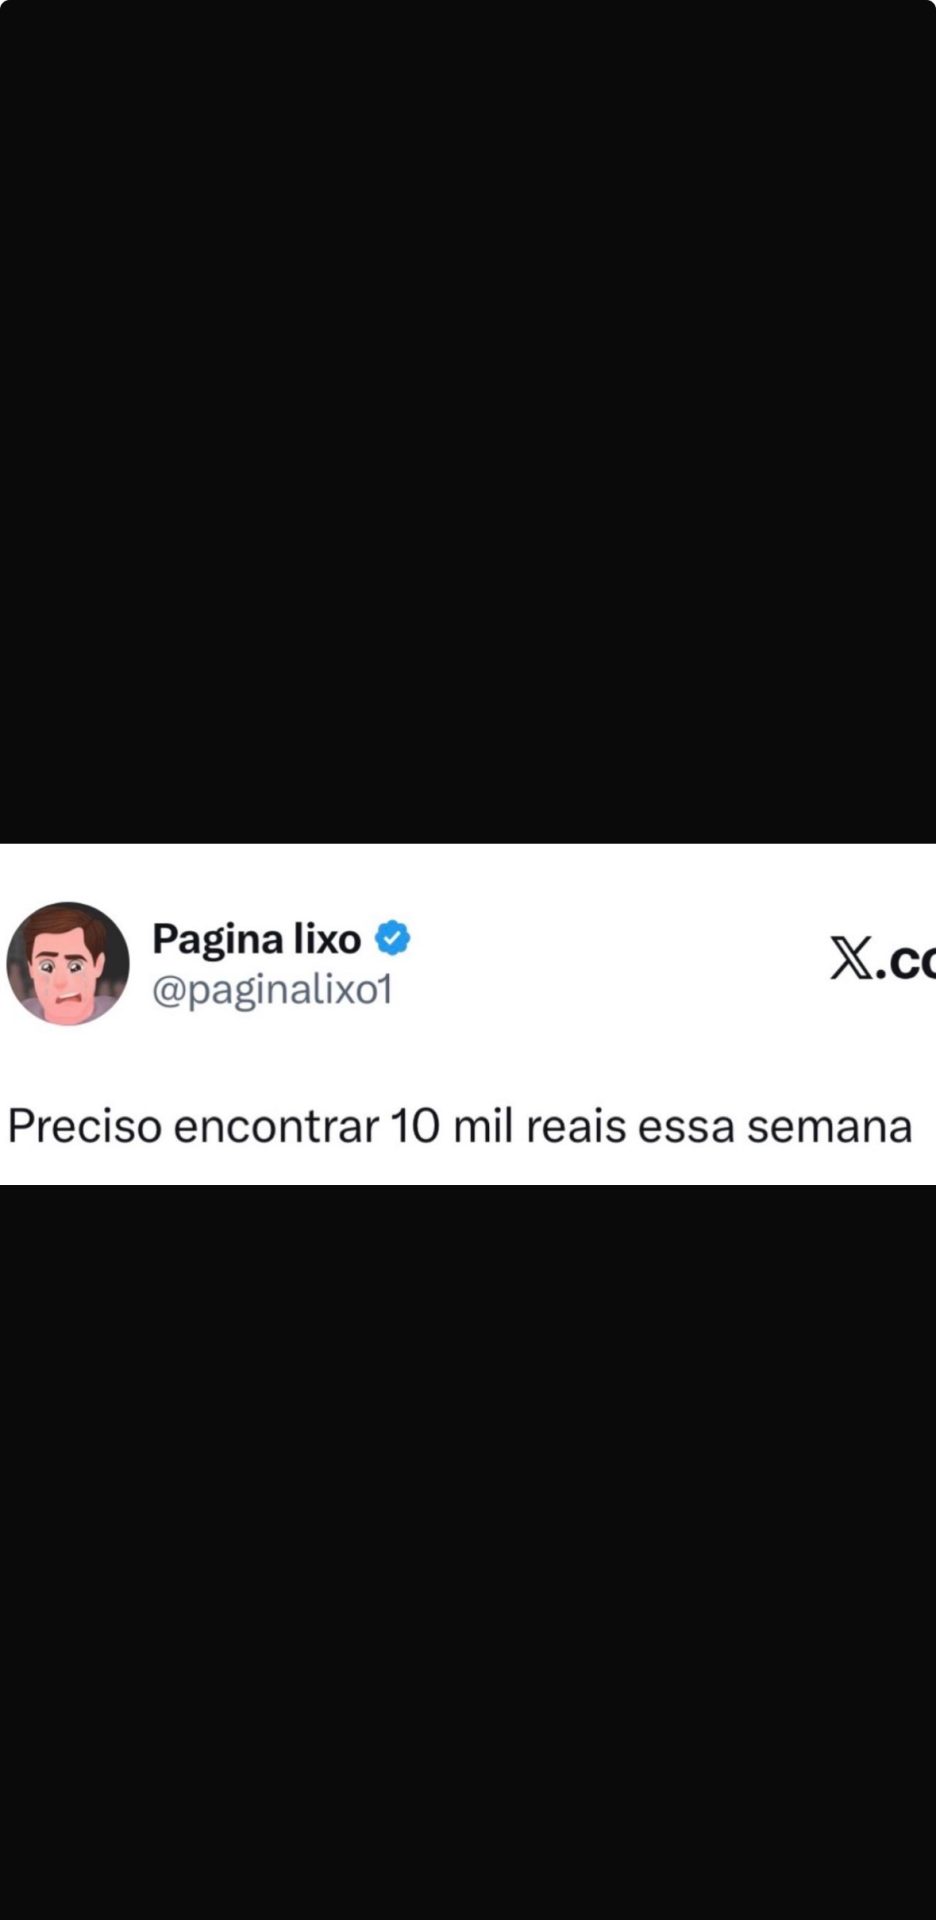Viewport: 936px width, 1920px height.
Task: Tap the black area below the tweet
Action: (x=468, y=1550)
